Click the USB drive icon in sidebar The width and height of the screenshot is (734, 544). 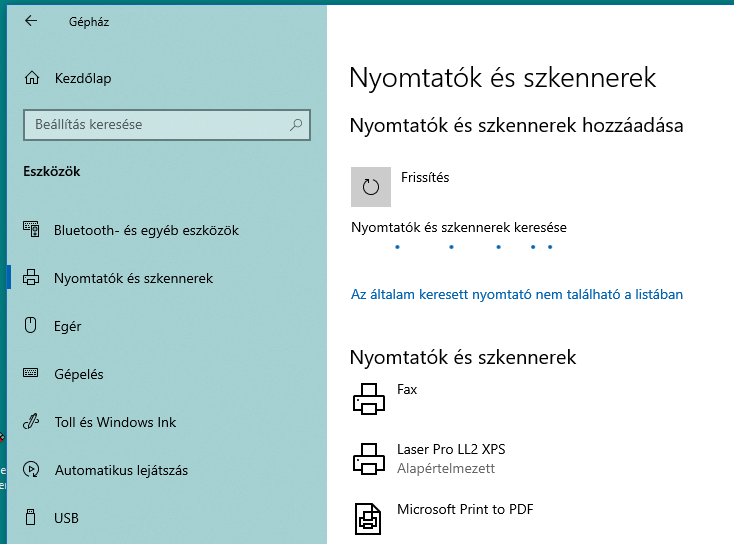click(30, 517)
